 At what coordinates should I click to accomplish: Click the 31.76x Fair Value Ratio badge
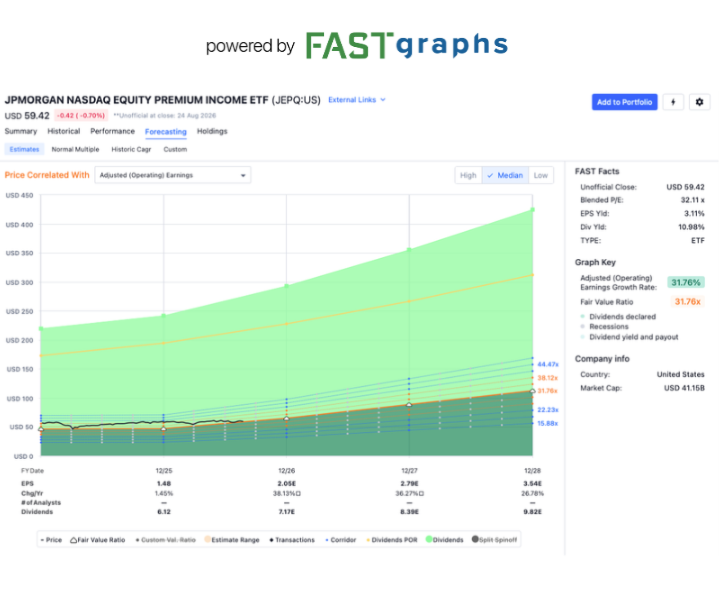pyautogui.click(x=687, y=302)
